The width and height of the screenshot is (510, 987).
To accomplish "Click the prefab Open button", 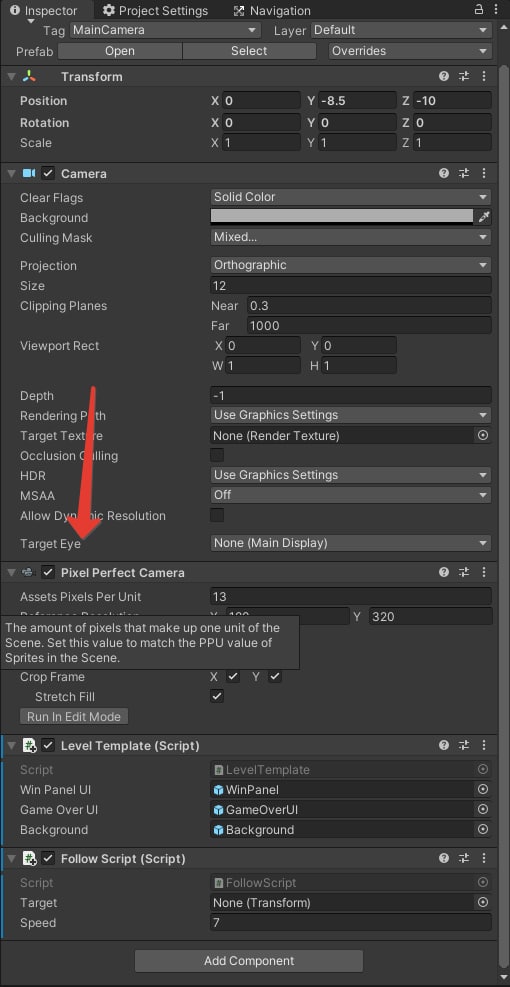I will 120,51.
